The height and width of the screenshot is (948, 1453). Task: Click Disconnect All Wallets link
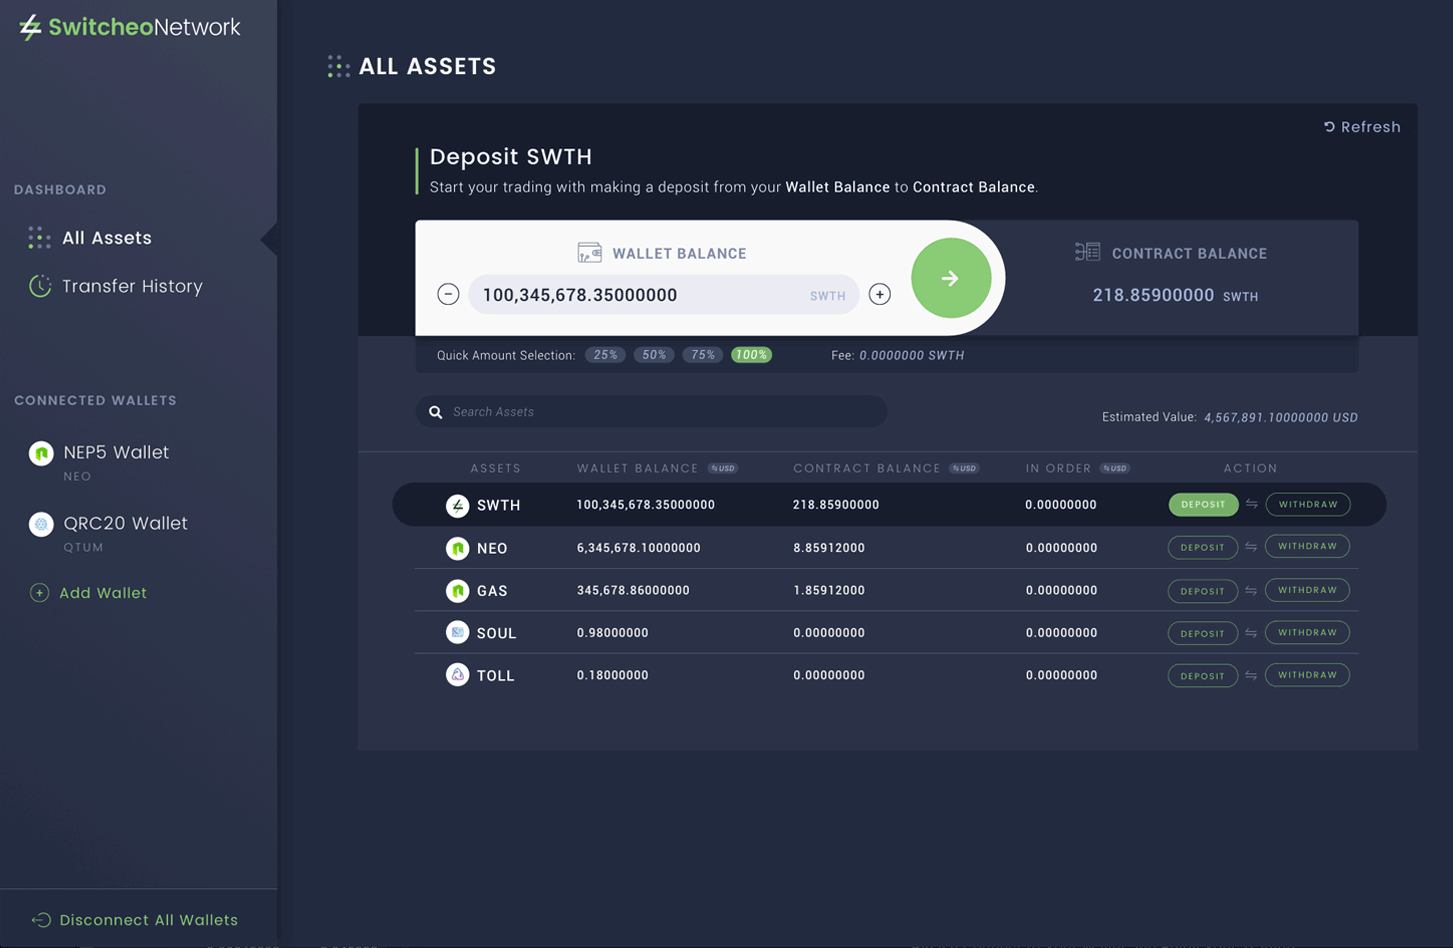148,920
